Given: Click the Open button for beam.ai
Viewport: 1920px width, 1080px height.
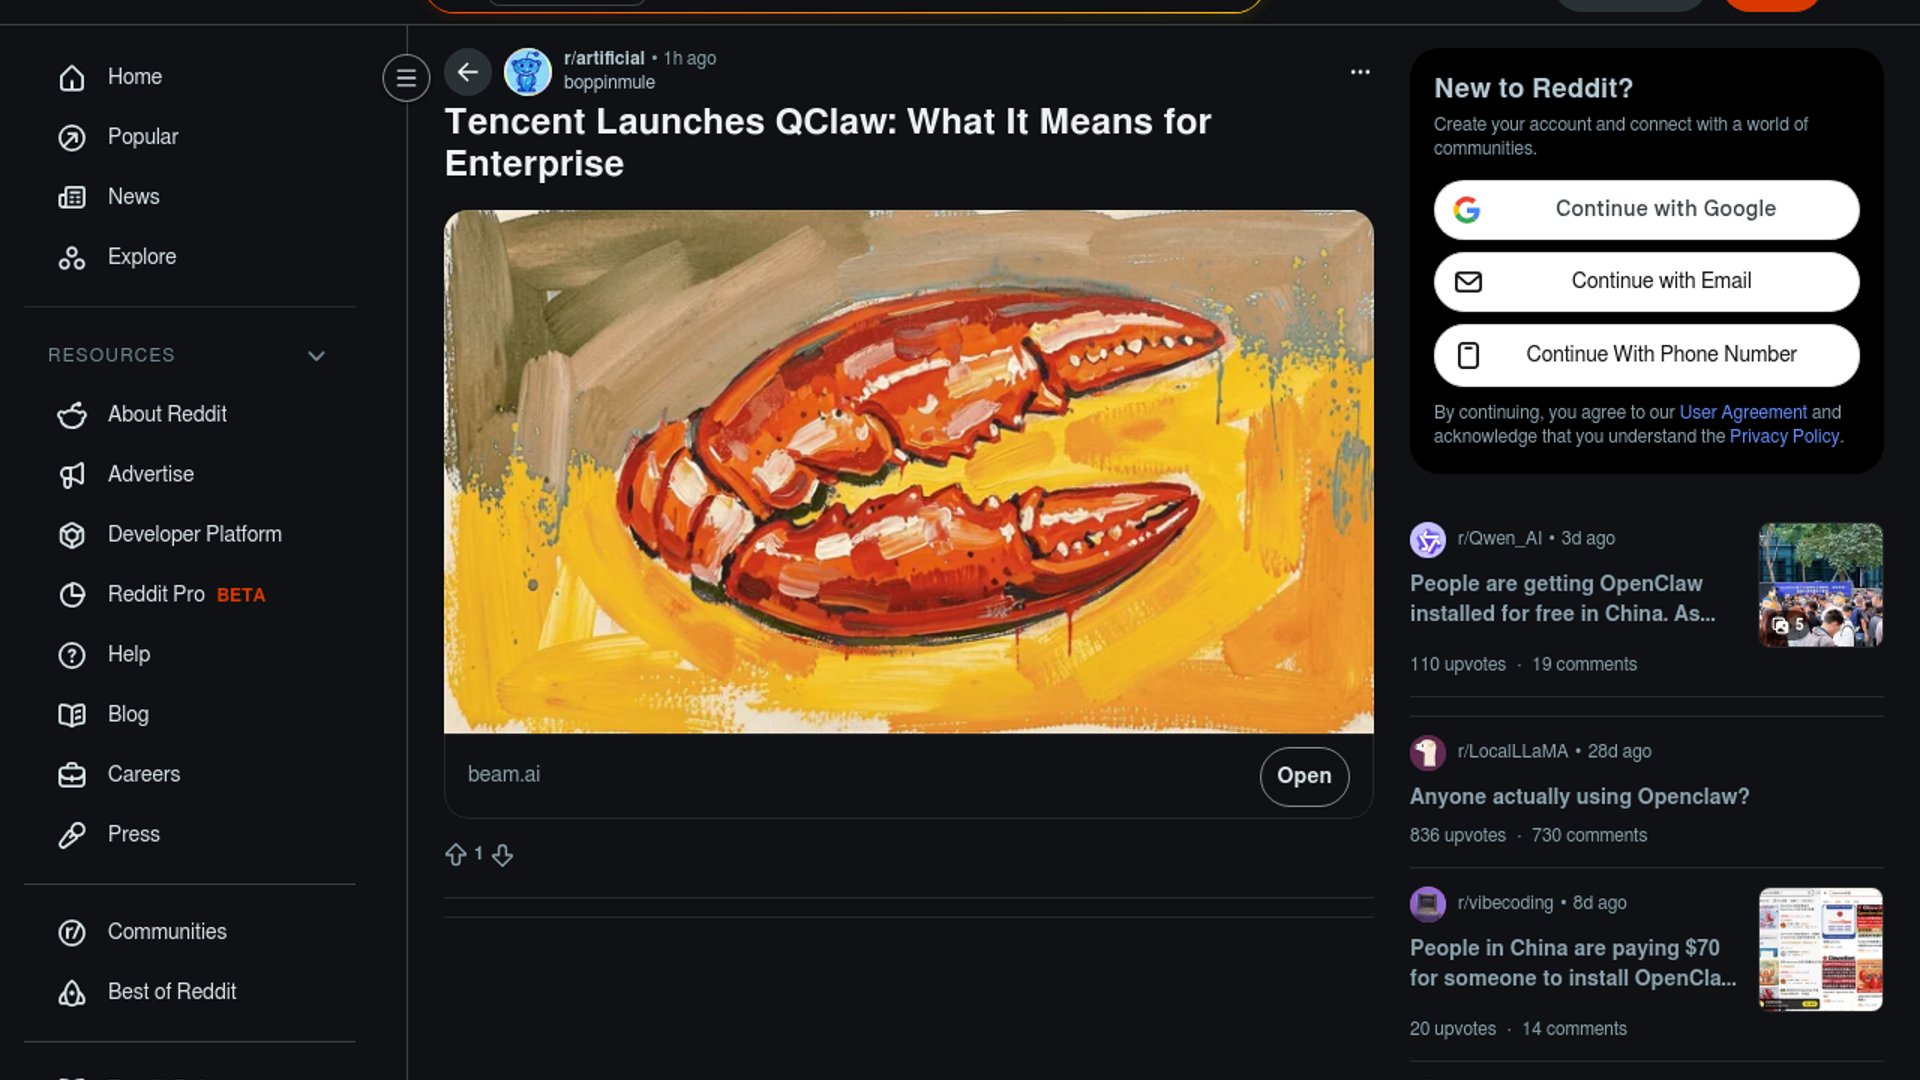Looking at the screenshot, I should coord(1303,776).
